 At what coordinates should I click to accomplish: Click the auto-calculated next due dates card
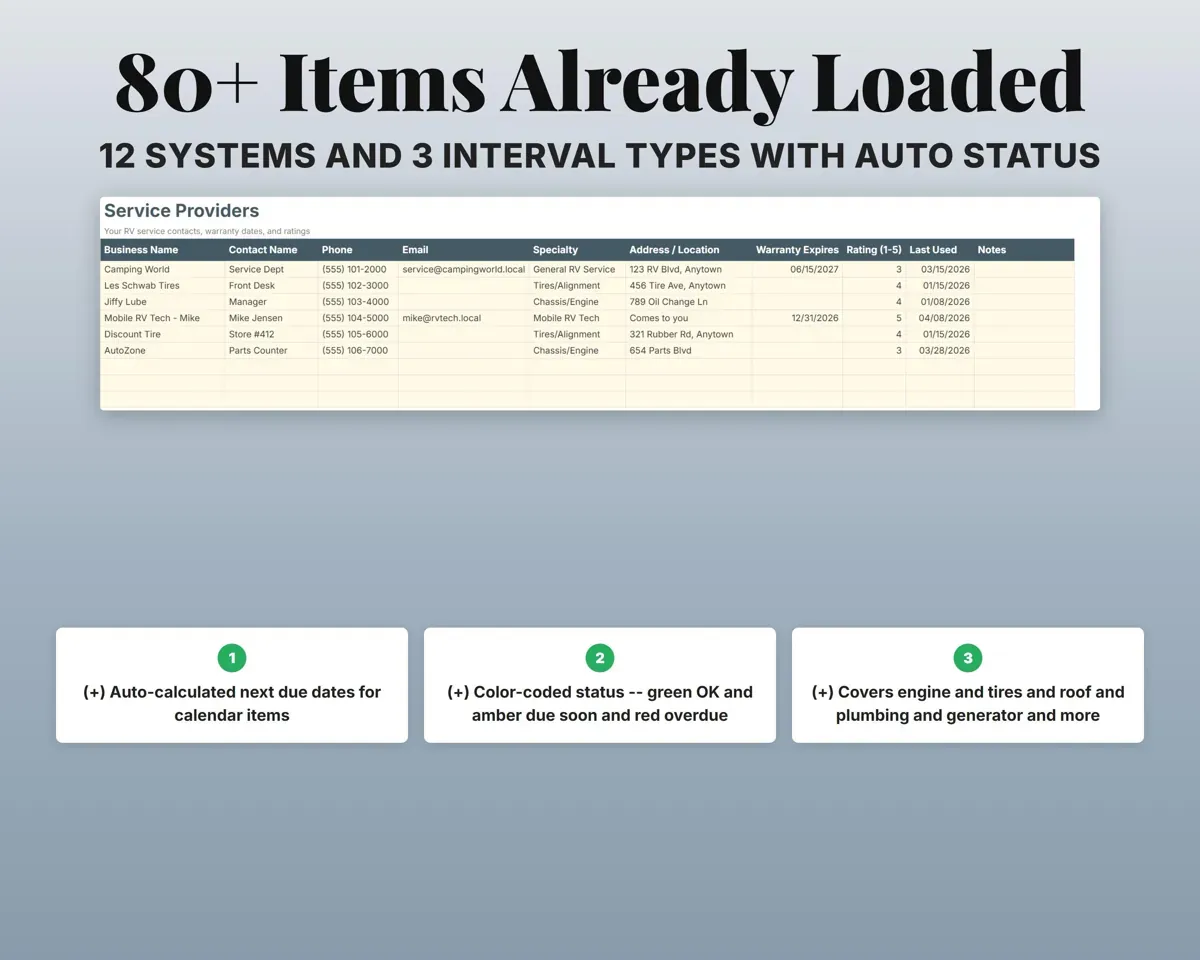click(x=232, y=685)
